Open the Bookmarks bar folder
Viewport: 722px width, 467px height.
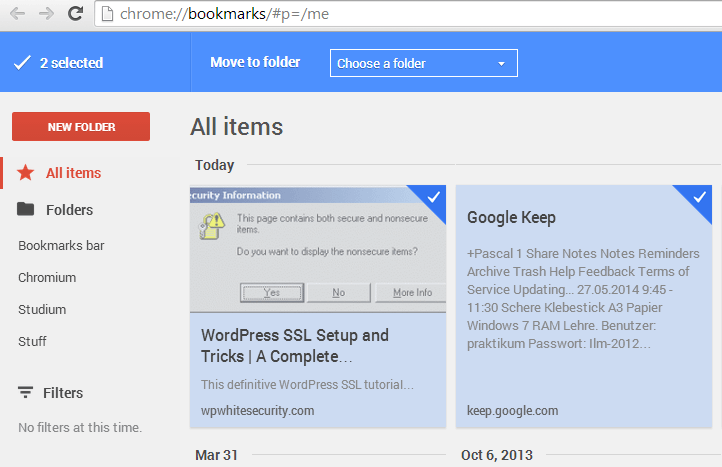click(61, 245)
